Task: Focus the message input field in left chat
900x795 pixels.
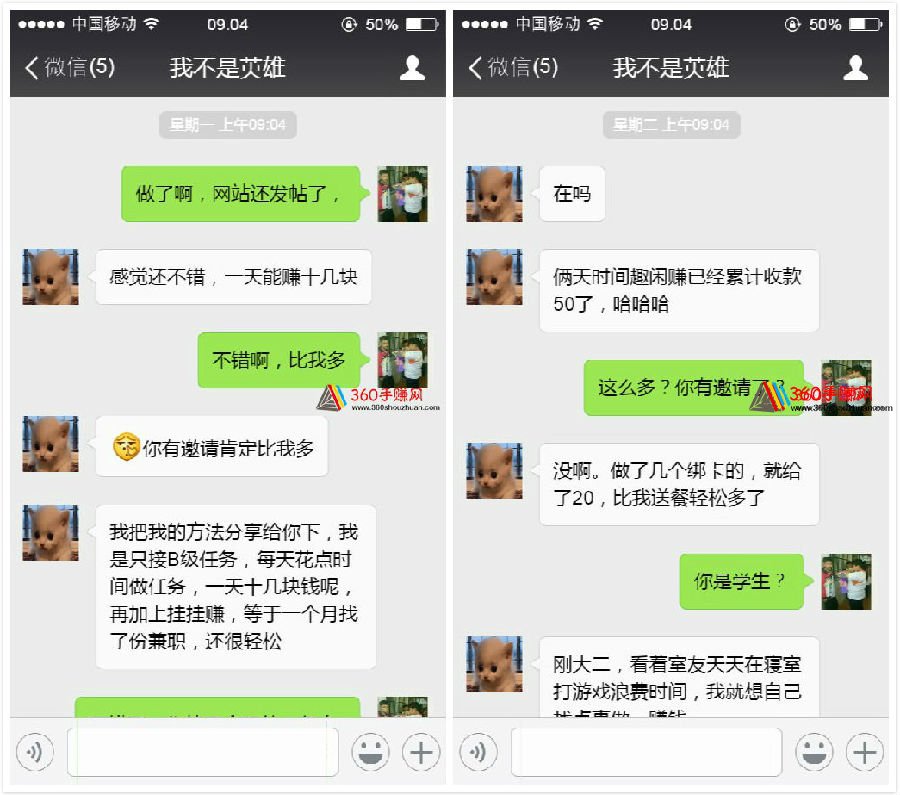Action: [203, 752]
